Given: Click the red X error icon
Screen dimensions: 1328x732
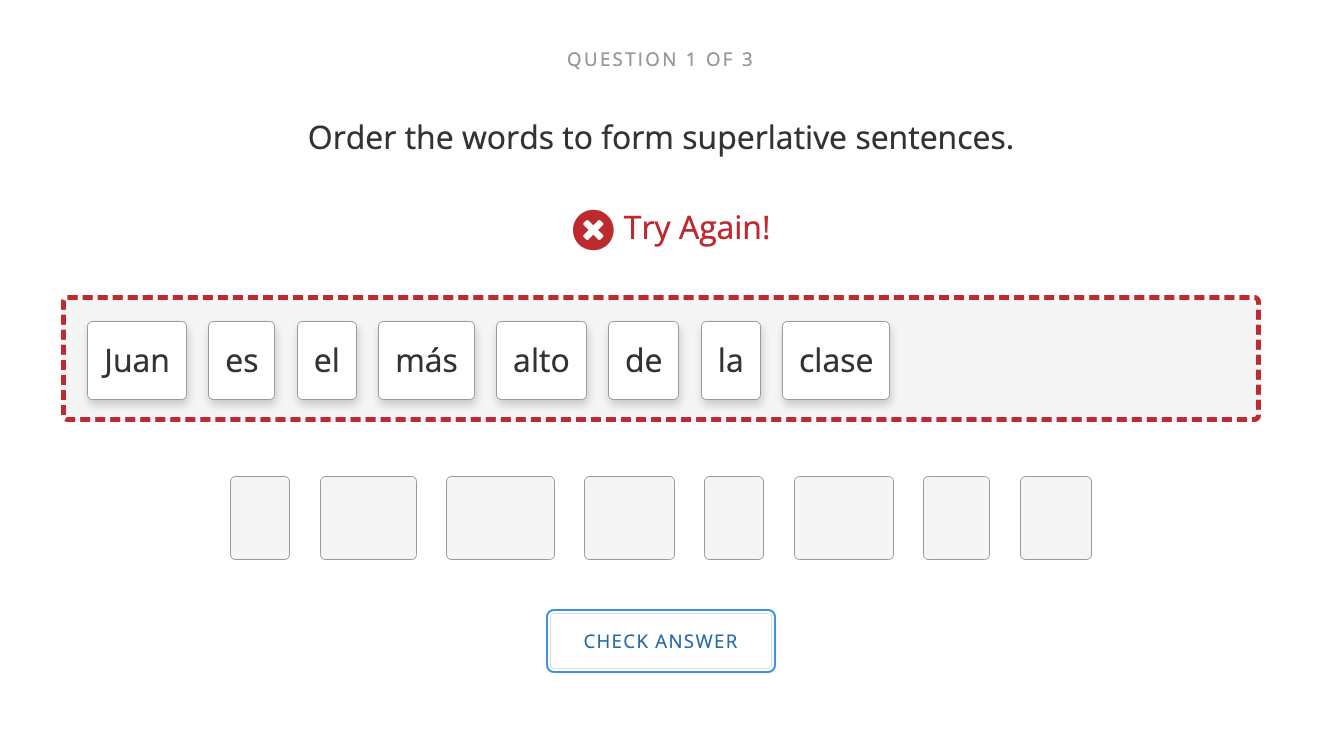Looking at the screenshot, I should pyautogui.click(x=593, y=229).
